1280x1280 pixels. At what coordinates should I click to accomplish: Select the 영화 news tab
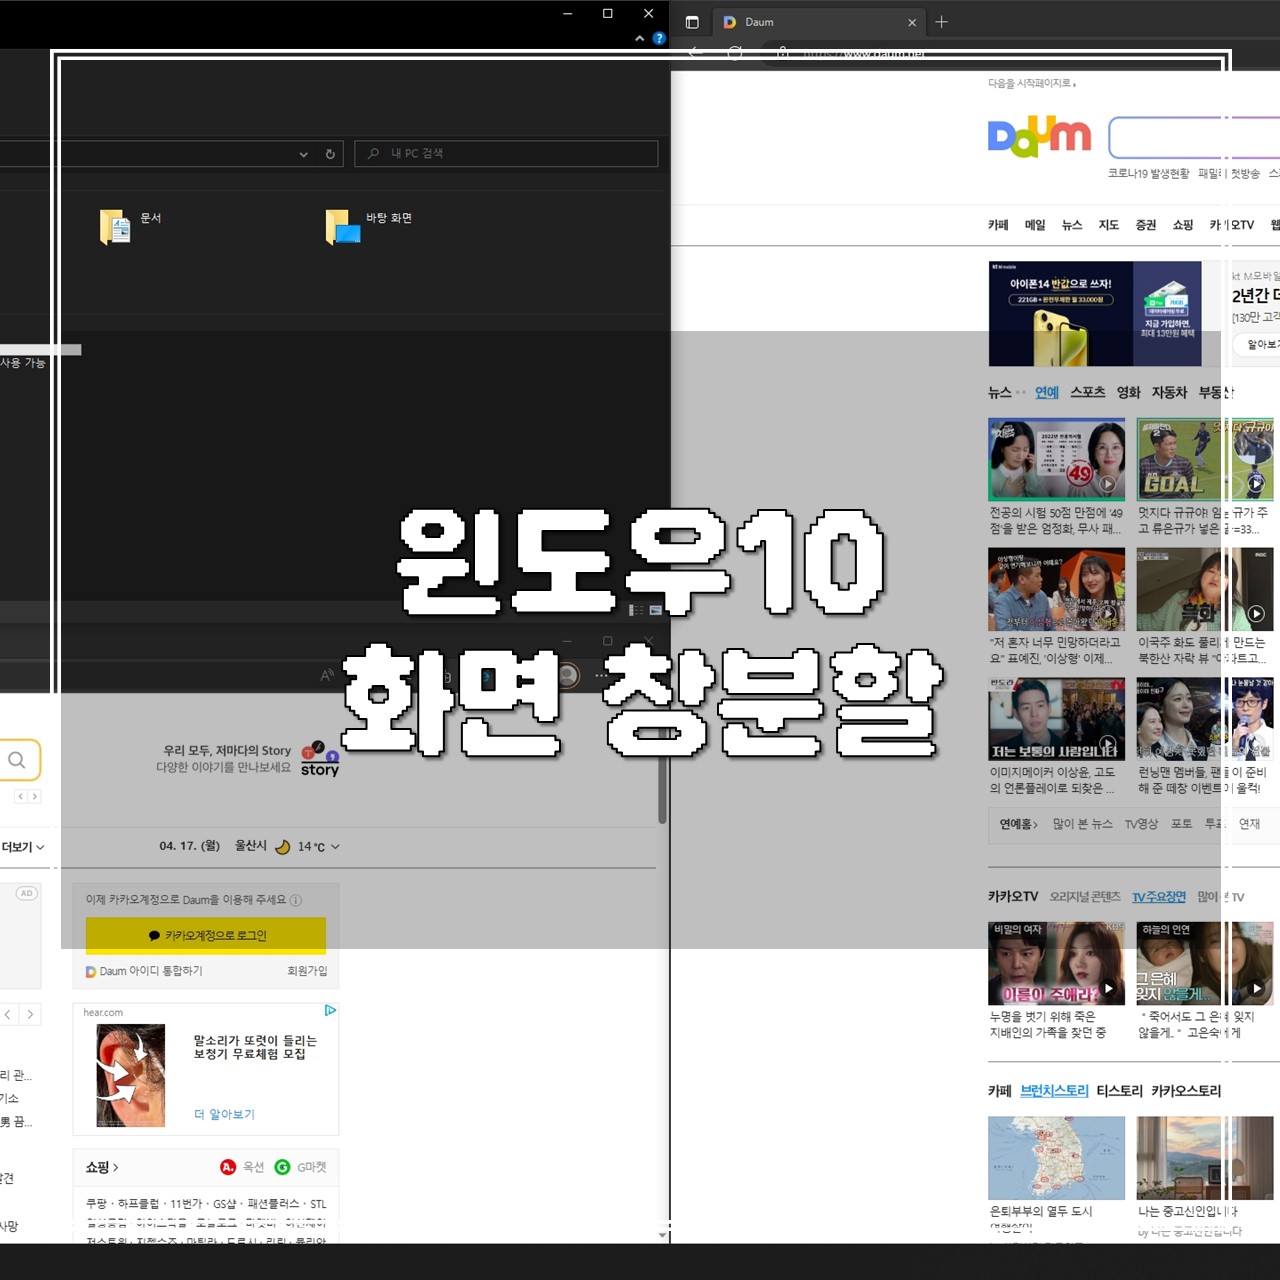coord(1129,392)
